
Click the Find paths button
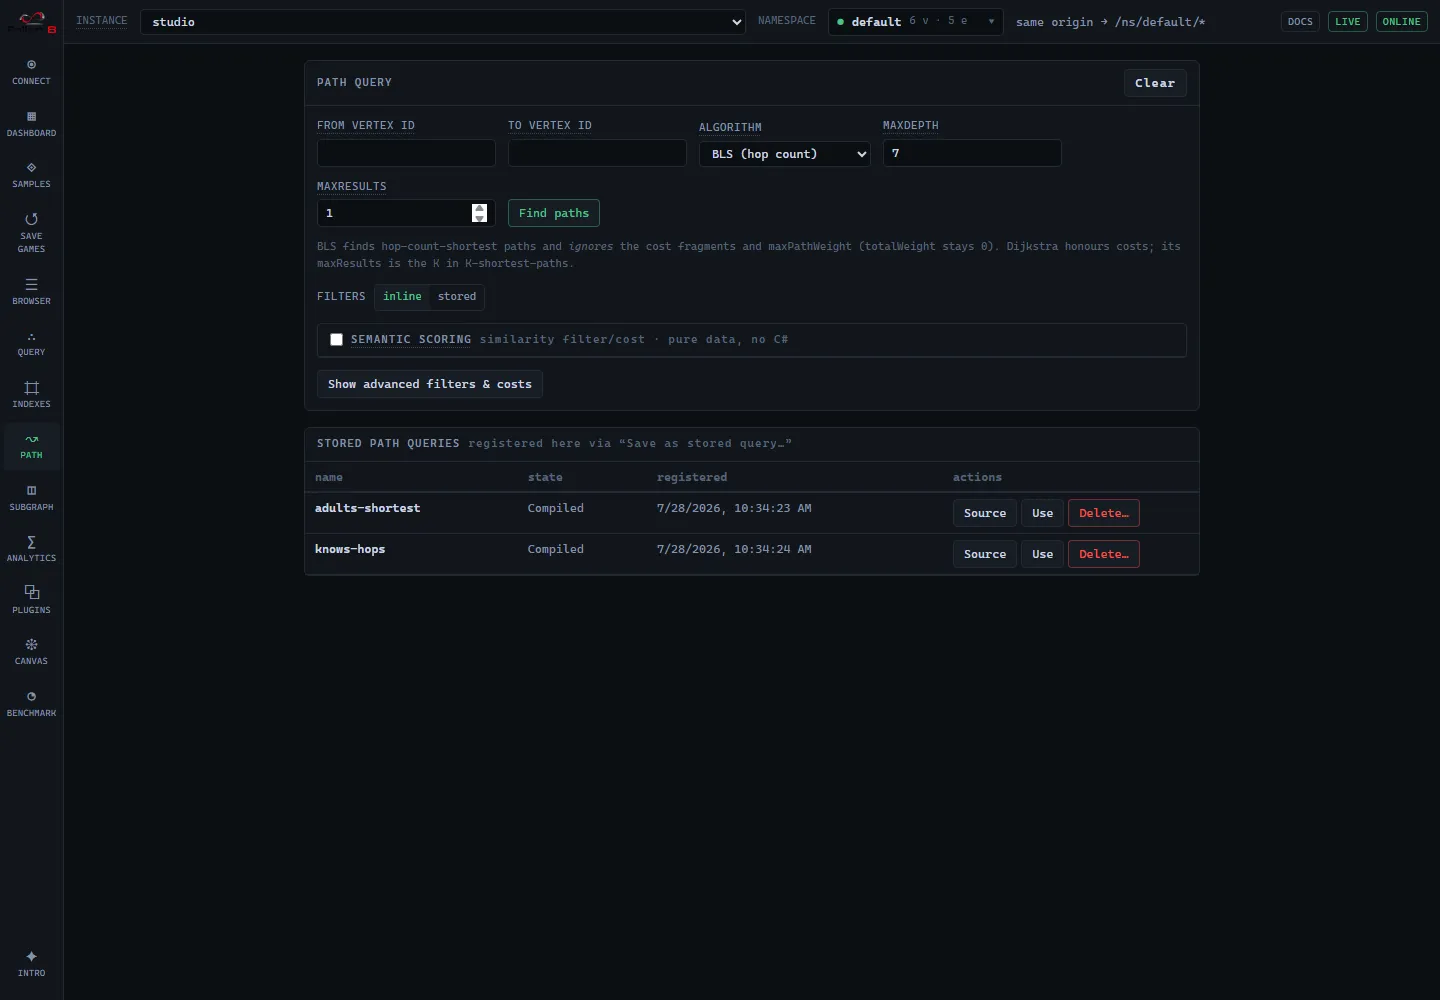click(x=554, y=213)
